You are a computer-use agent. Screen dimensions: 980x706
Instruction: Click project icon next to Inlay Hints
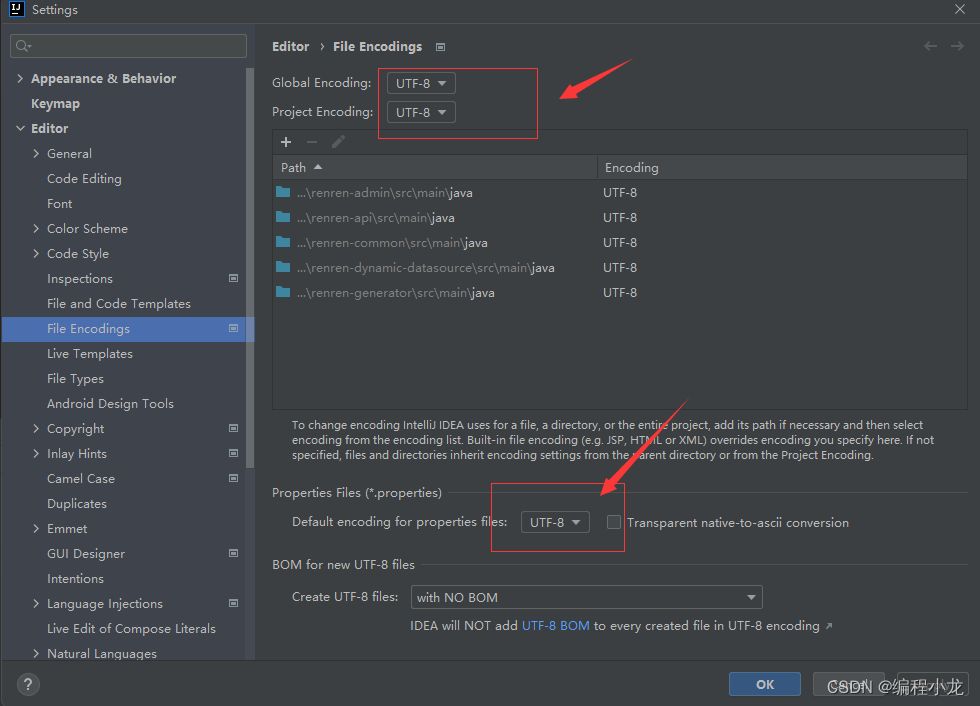pyautogui.click(x=234, y=453)
